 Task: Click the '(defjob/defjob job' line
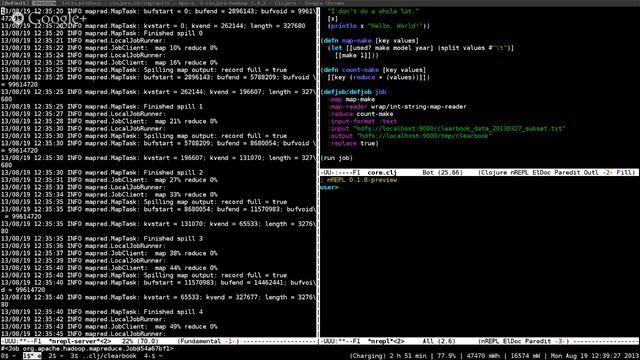click(x=353, y=92)
